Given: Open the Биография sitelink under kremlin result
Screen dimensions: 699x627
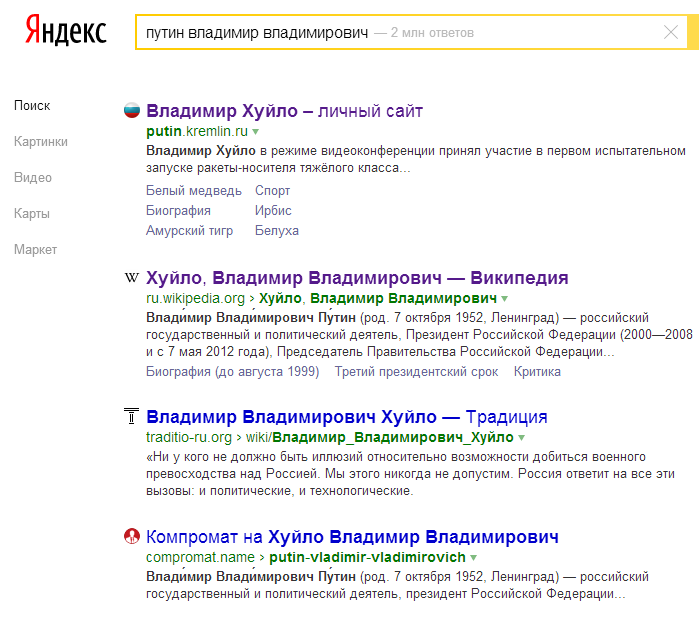Looking at the screenshot, I should tap(178, 210).
